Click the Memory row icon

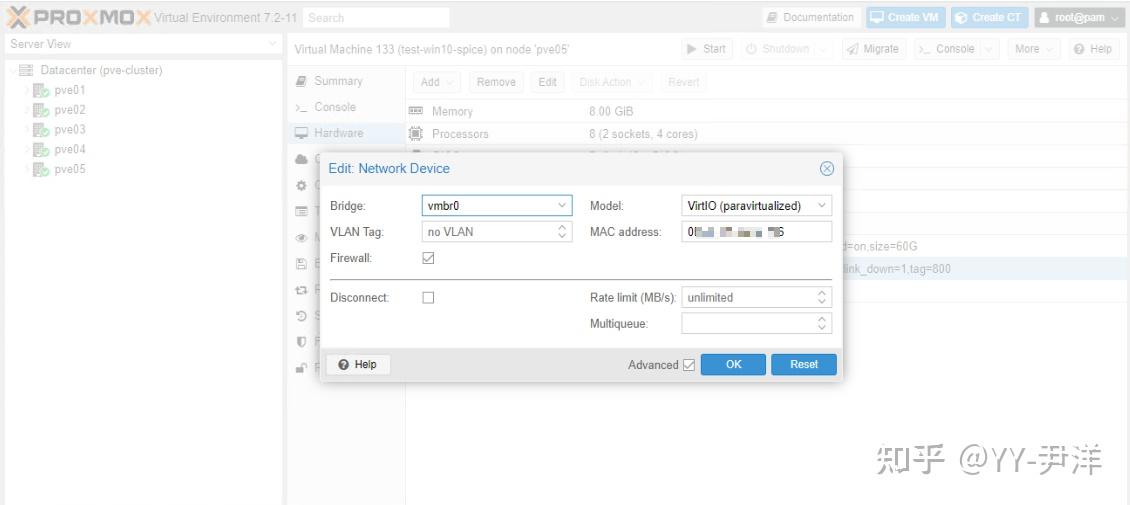[x=416, y=111]
